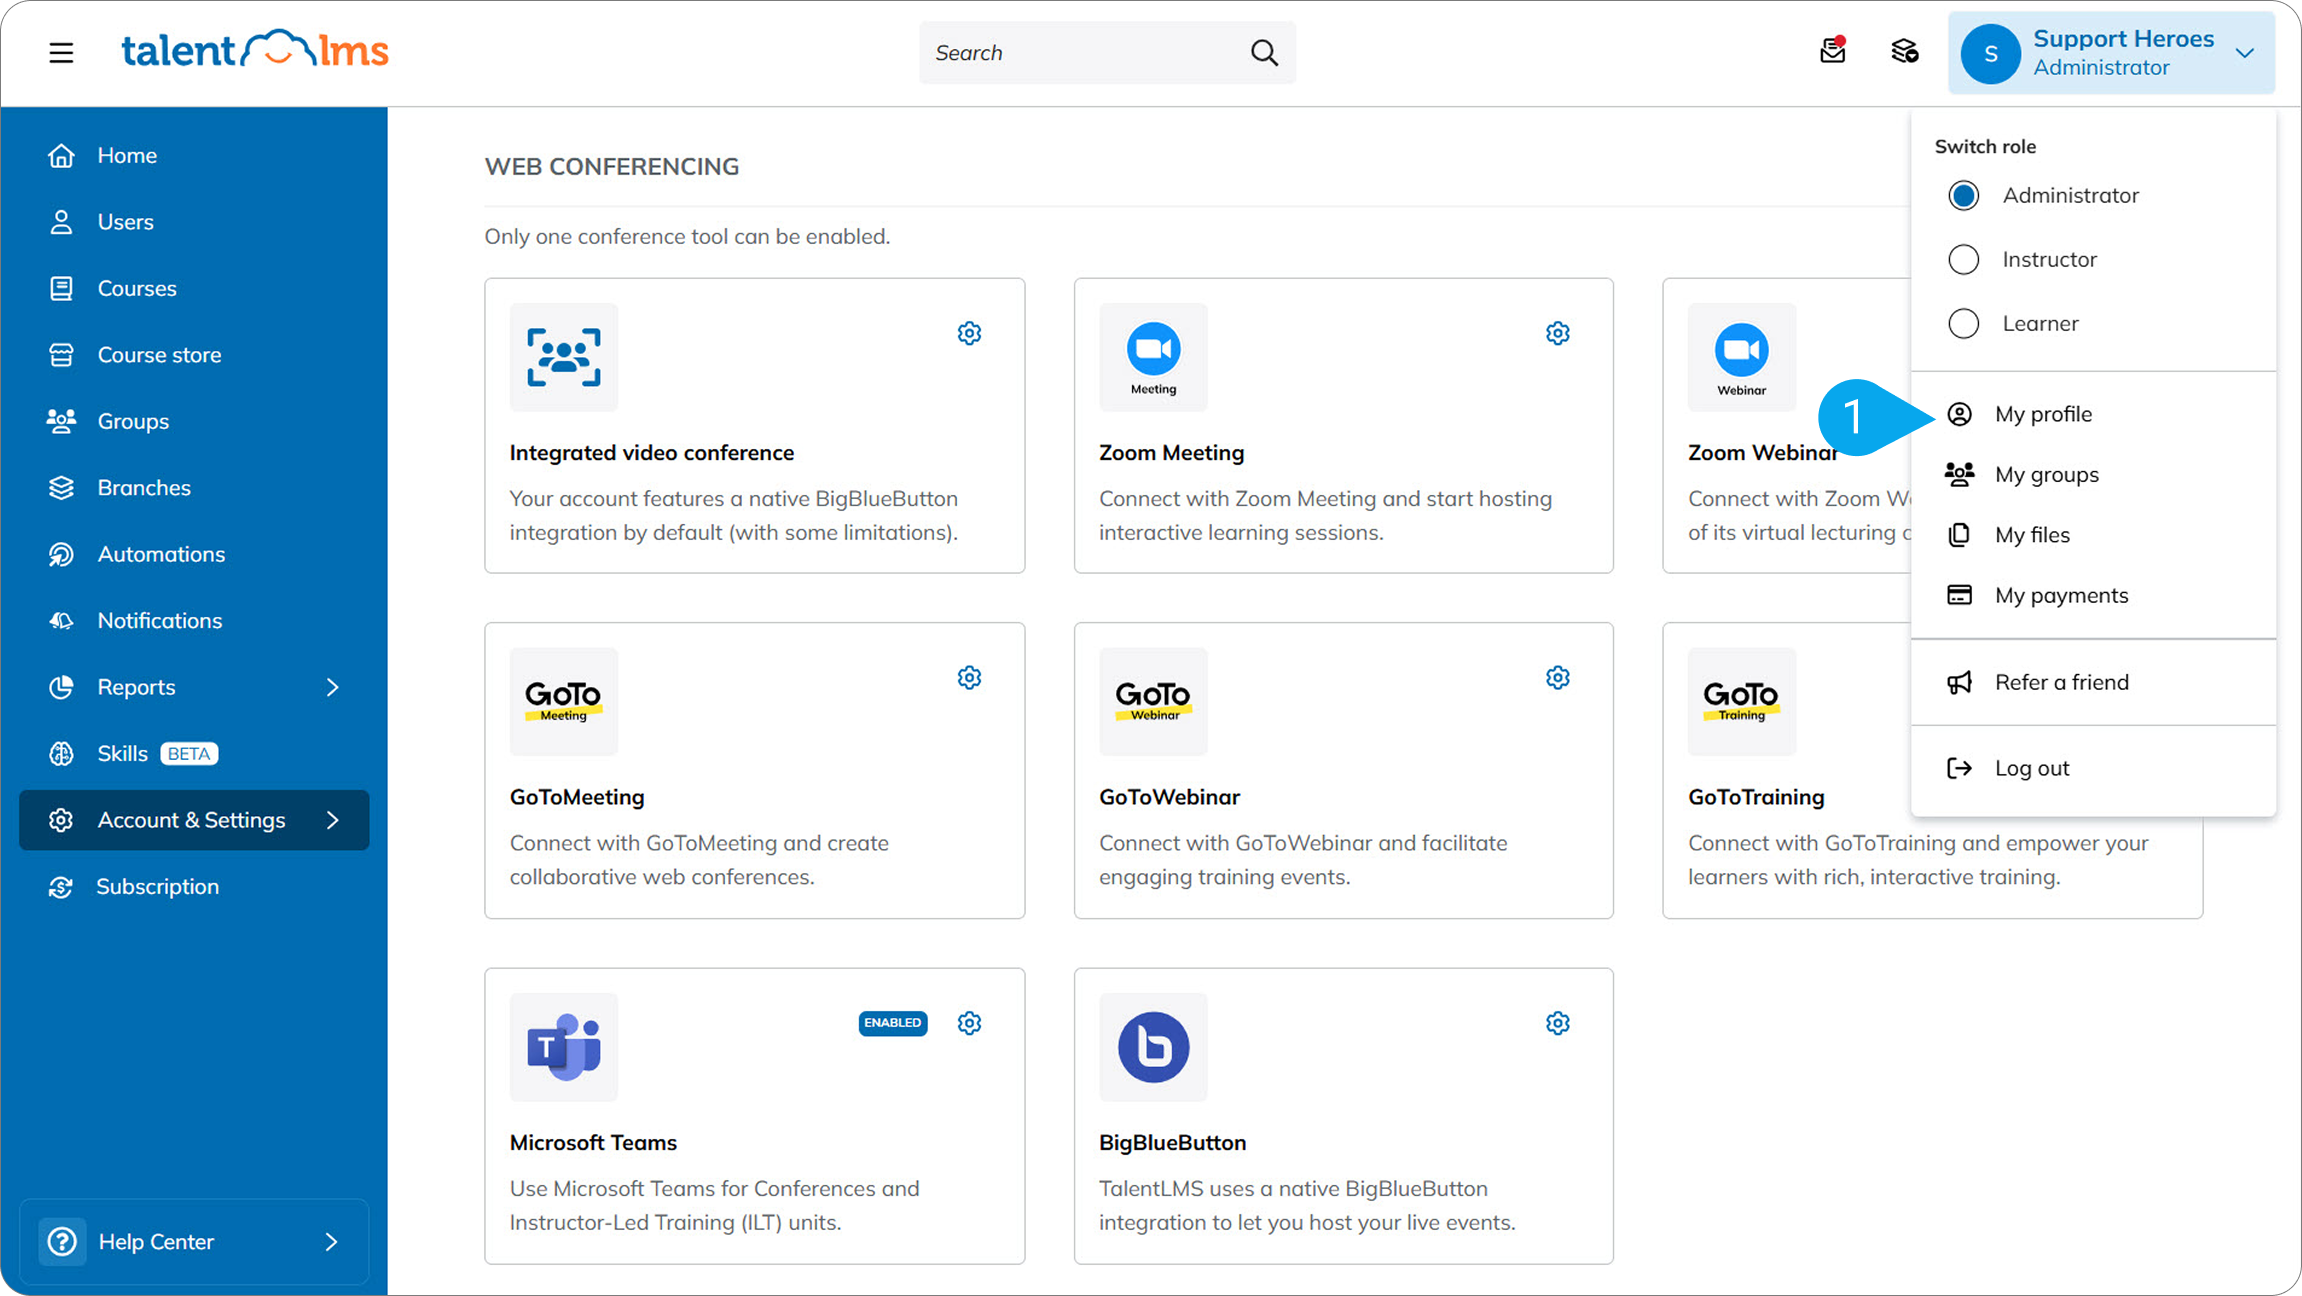Click the ENABLED badge on Microsoft Teams
The image size is (2302, 1296).
point(892,1023)
